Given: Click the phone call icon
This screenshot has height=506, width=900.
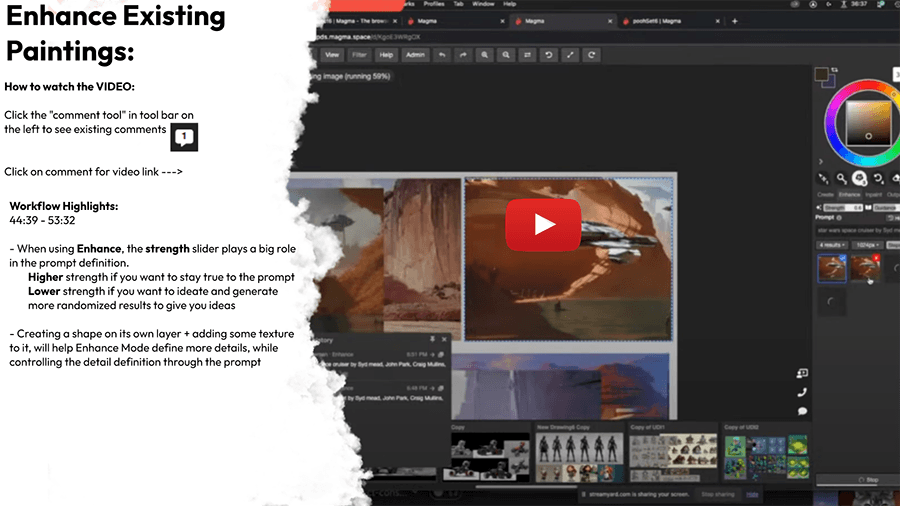Looking at the screenshot, I should tap(802, 392).
